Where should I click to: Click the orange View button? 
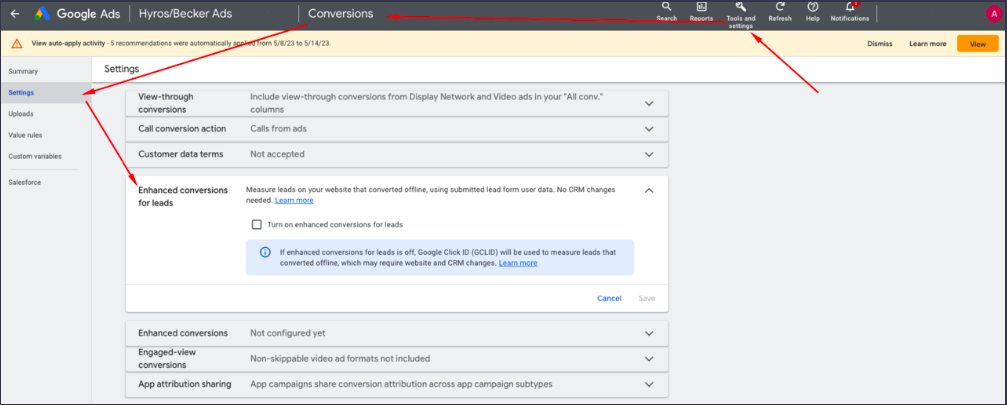pos(977,44)
